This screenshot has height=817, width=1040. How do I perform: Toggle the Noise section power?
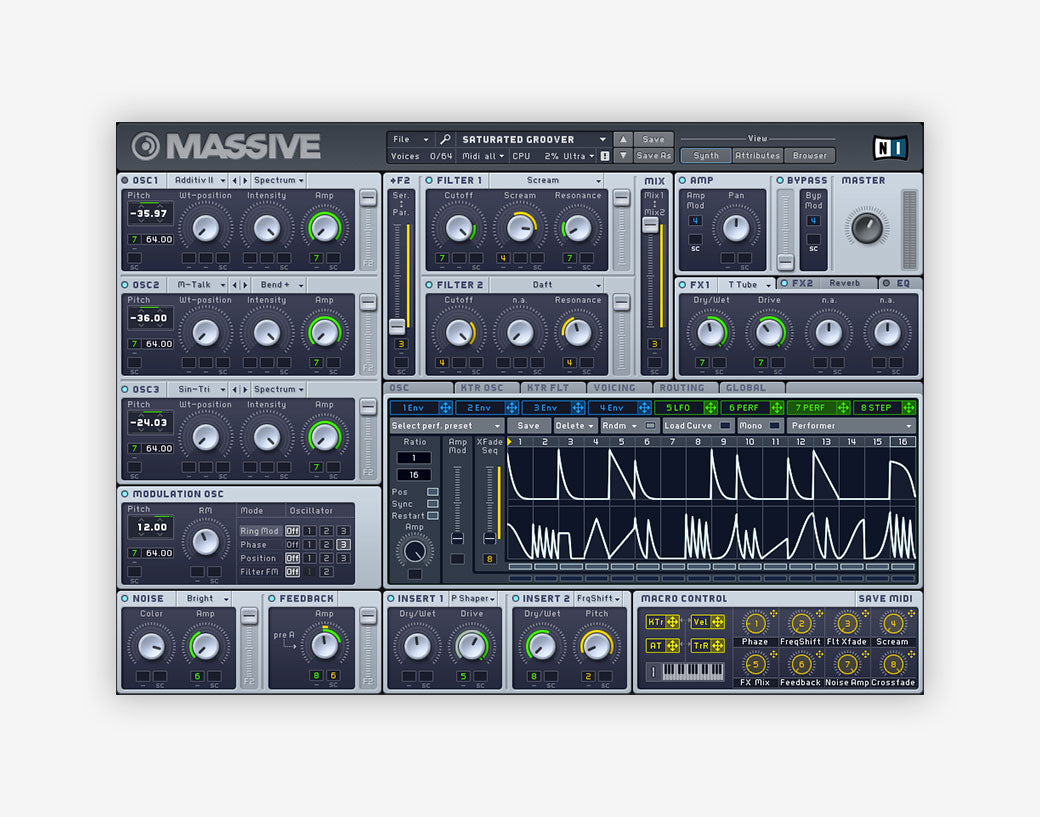[x=125, y=598]
